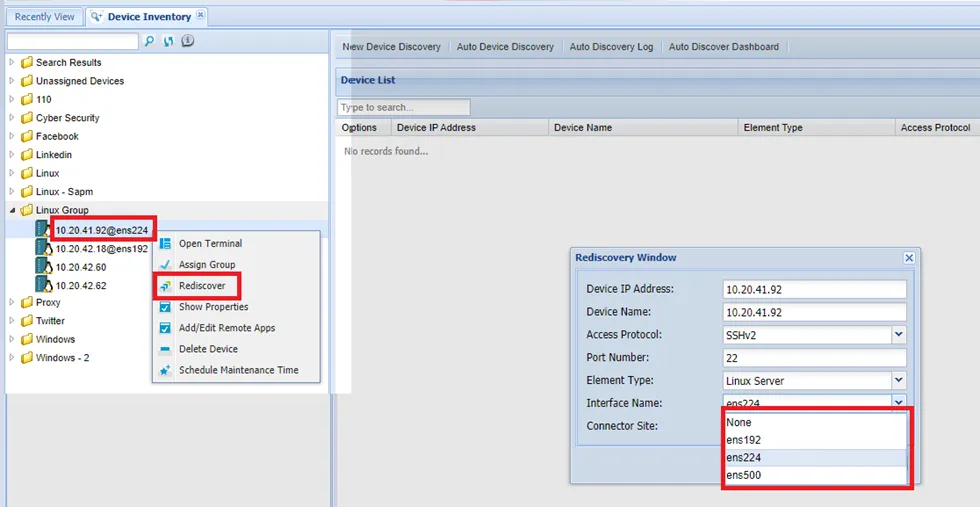980x507 pixels.
Task: Close the Rediscovery Window
Action: 909,258
